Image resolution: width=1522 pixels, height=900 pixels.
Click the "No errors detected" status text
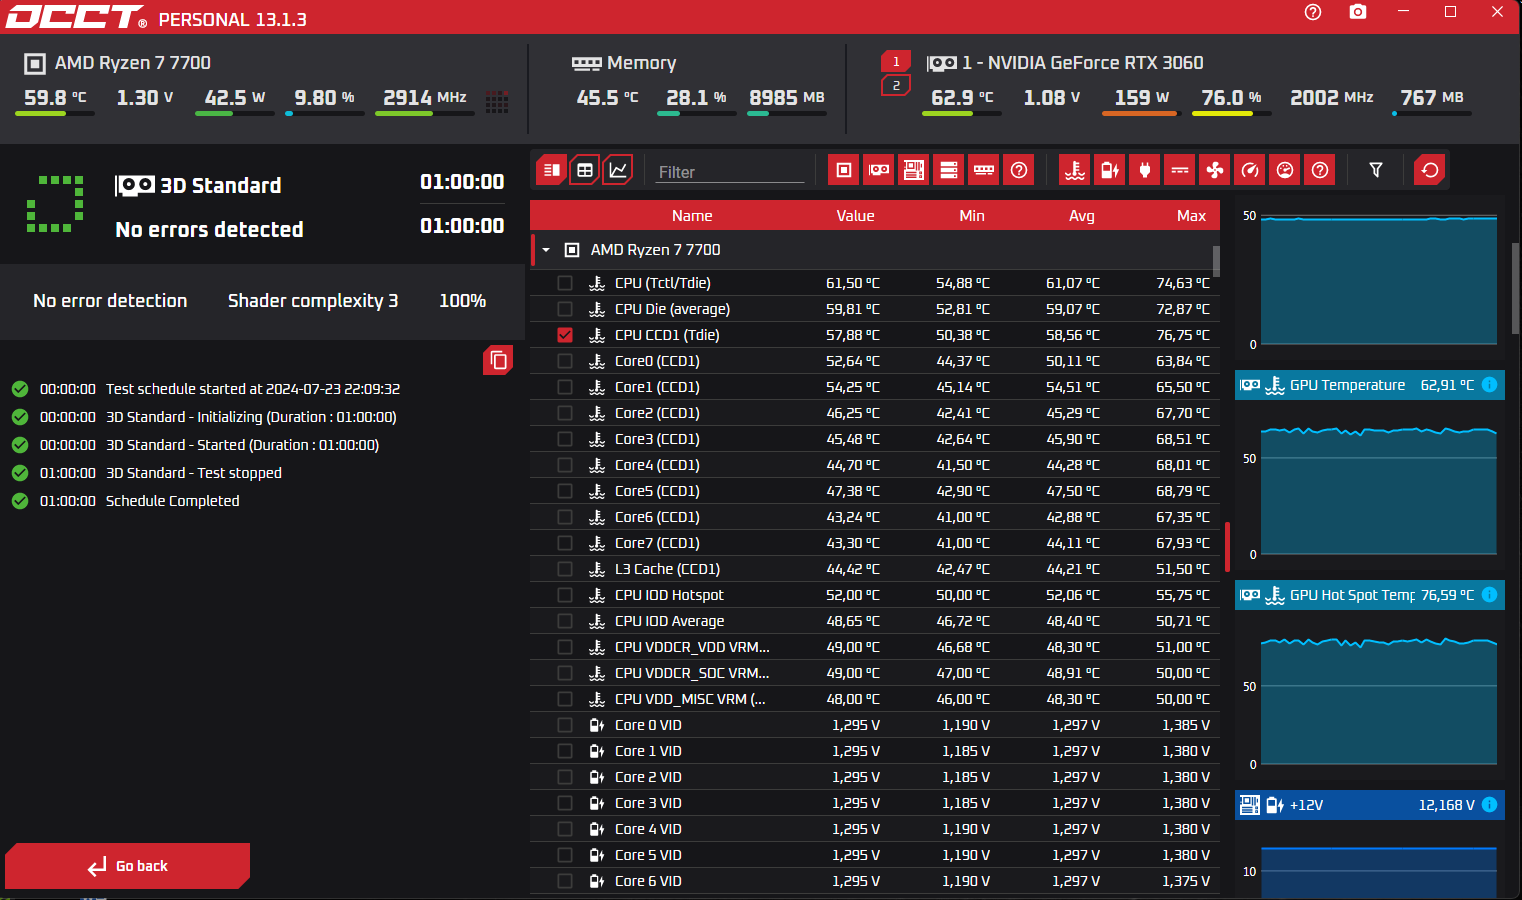(209, 230)
